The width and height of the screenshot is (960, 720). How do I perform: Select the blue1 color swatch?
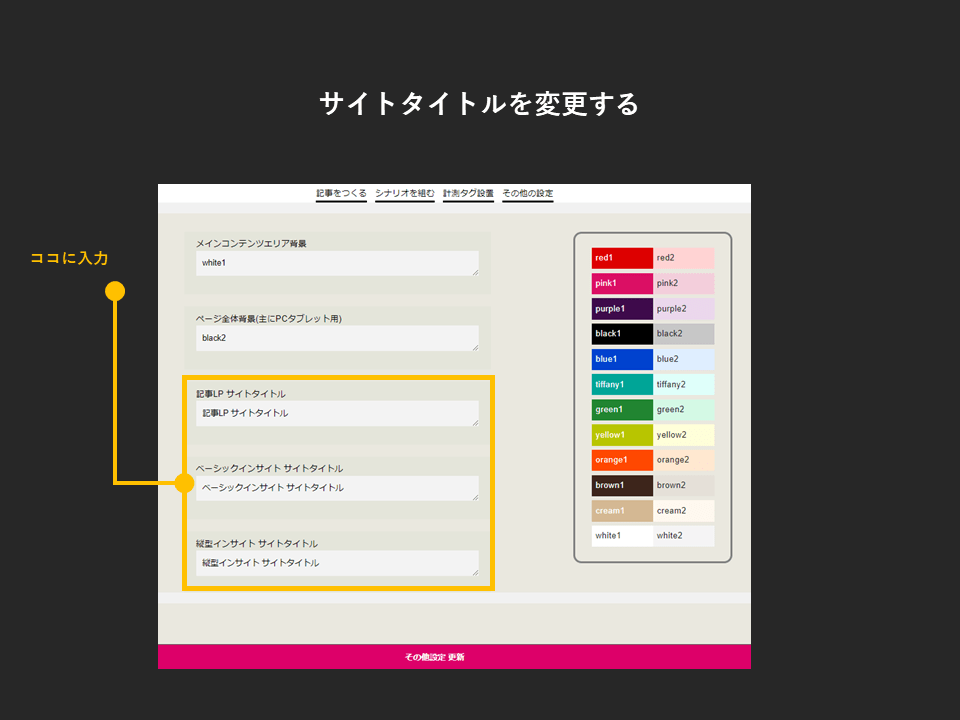coord(622,359)
